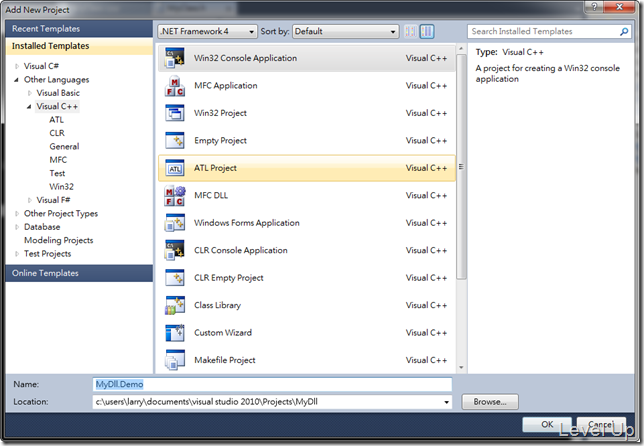Viewport: 644px width, 446px height.
Task: Select the Custom Wizard row text
Action: pyautogui.click(x=223, y=333)
